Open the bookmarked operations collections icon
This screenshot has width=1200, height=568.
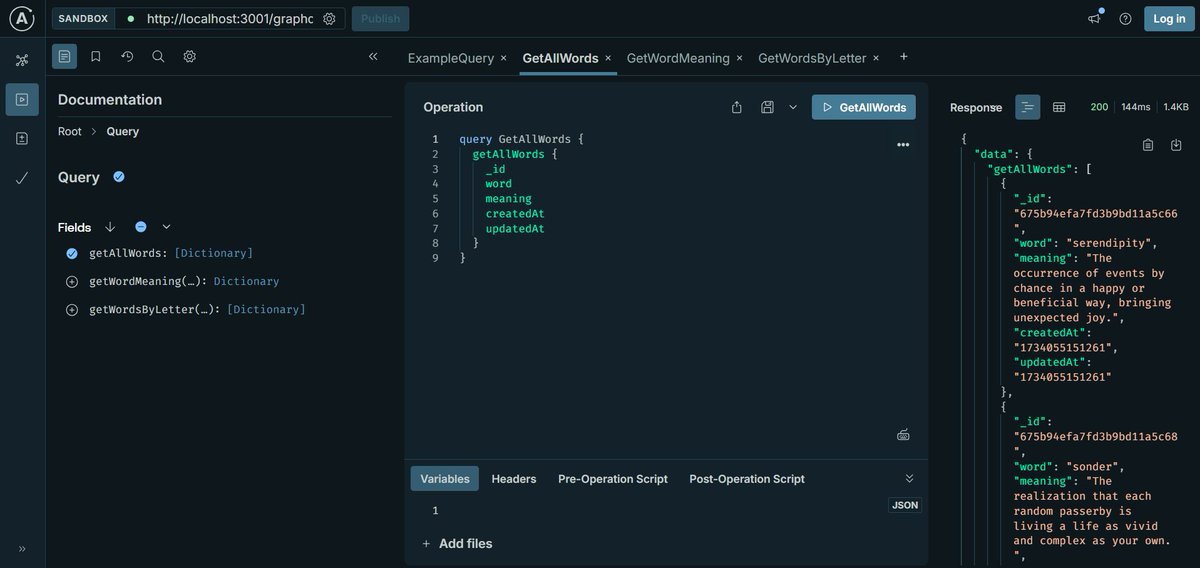click(96, 56)
